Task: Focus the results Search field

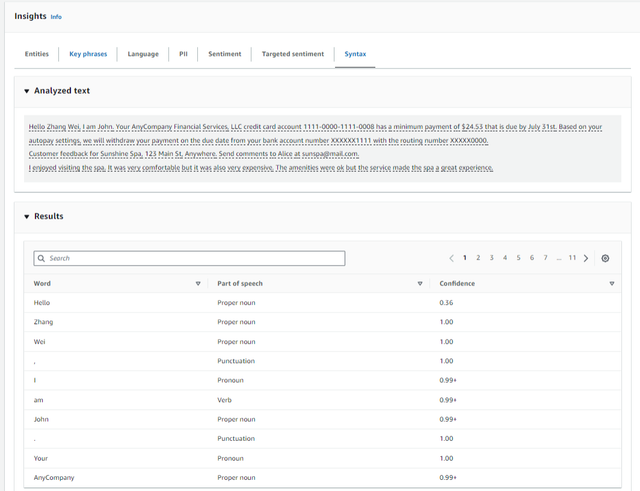Action: pos(190,258)
